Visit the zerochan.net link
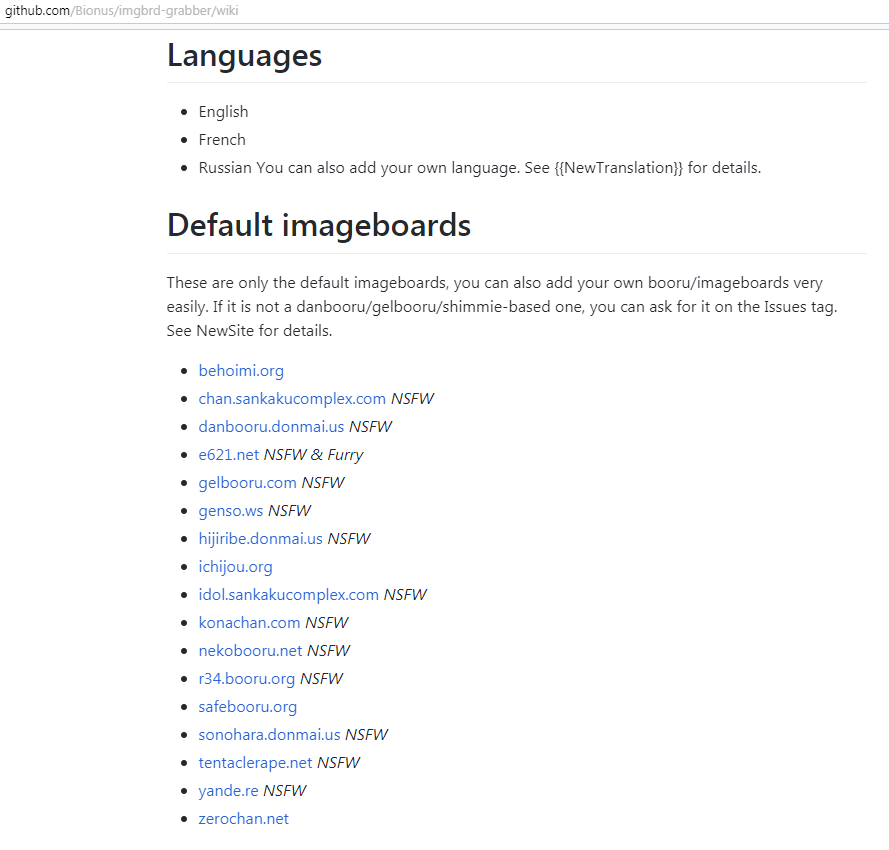The width and height of the screenshot is (889, 850). tap(243, 819)
